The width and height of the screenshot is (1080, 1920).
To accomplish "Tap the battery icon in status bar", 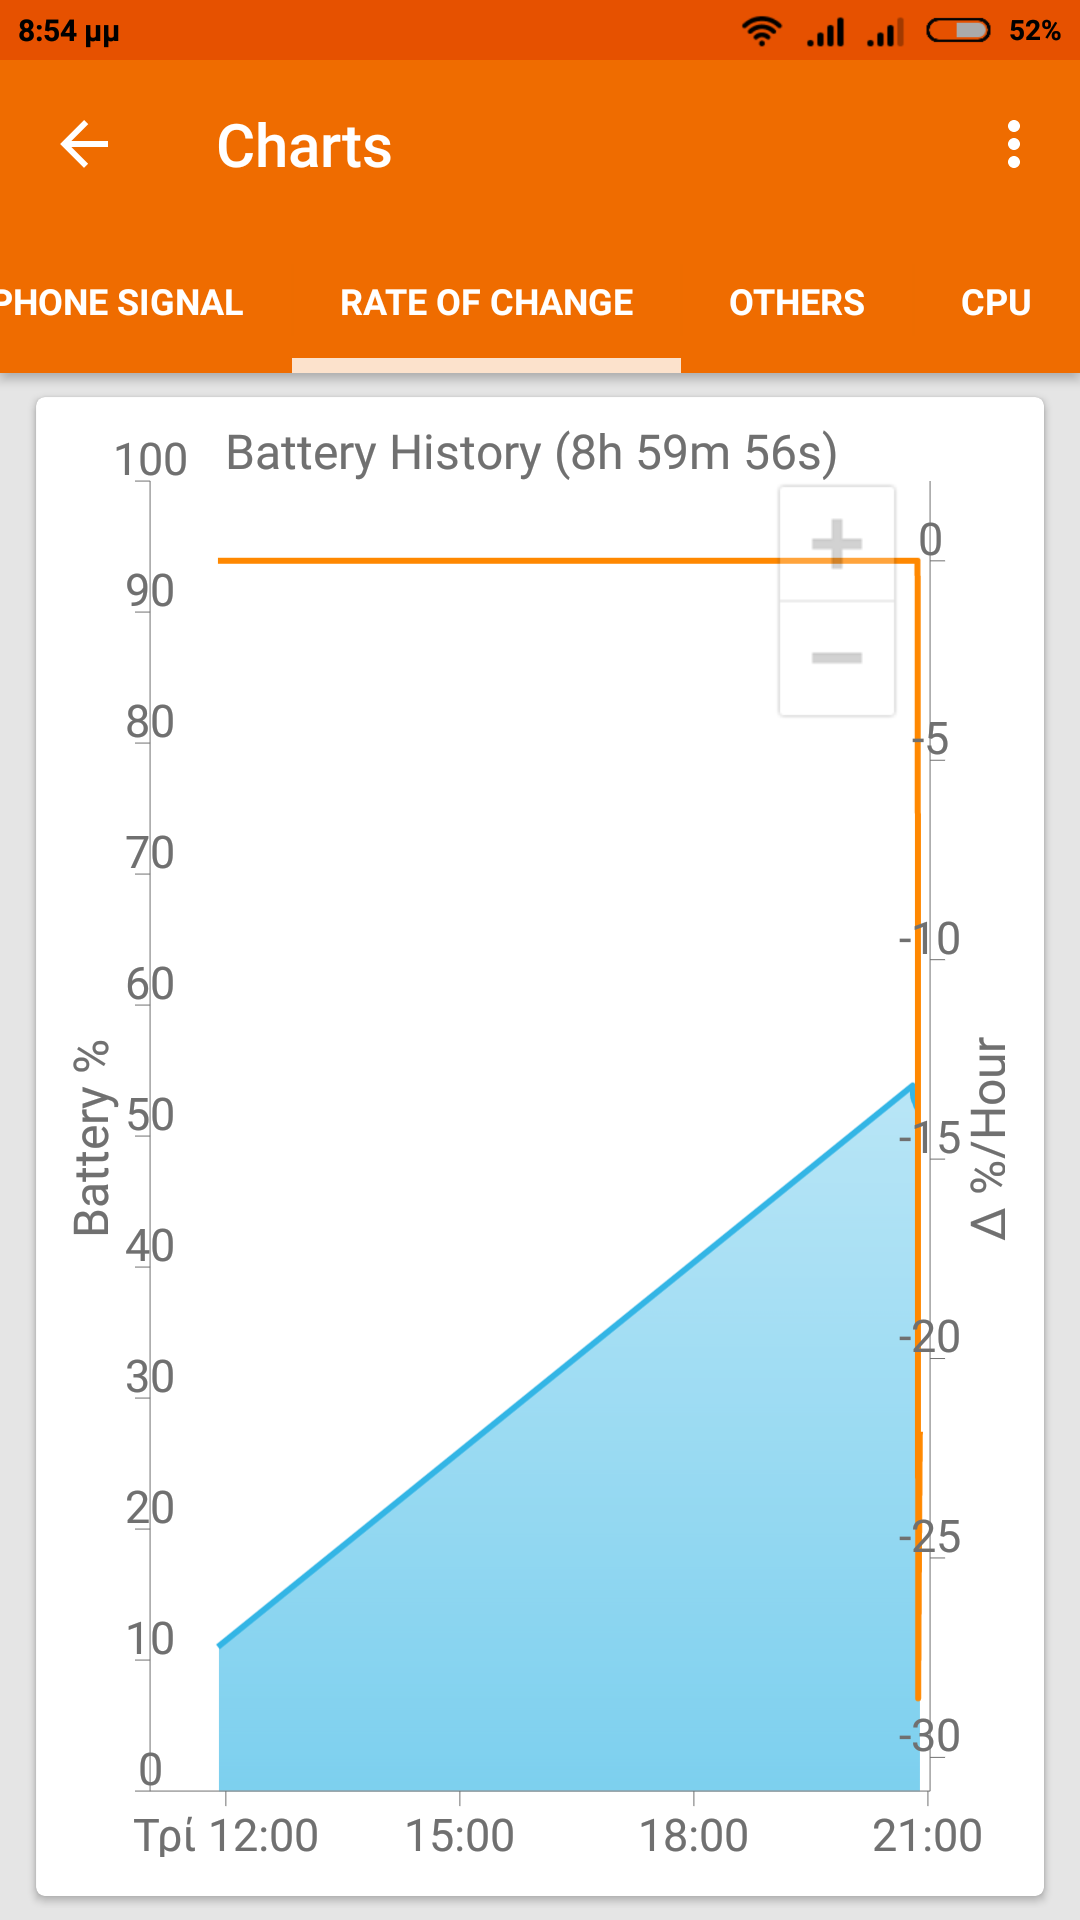I will (x=958, y=31).
